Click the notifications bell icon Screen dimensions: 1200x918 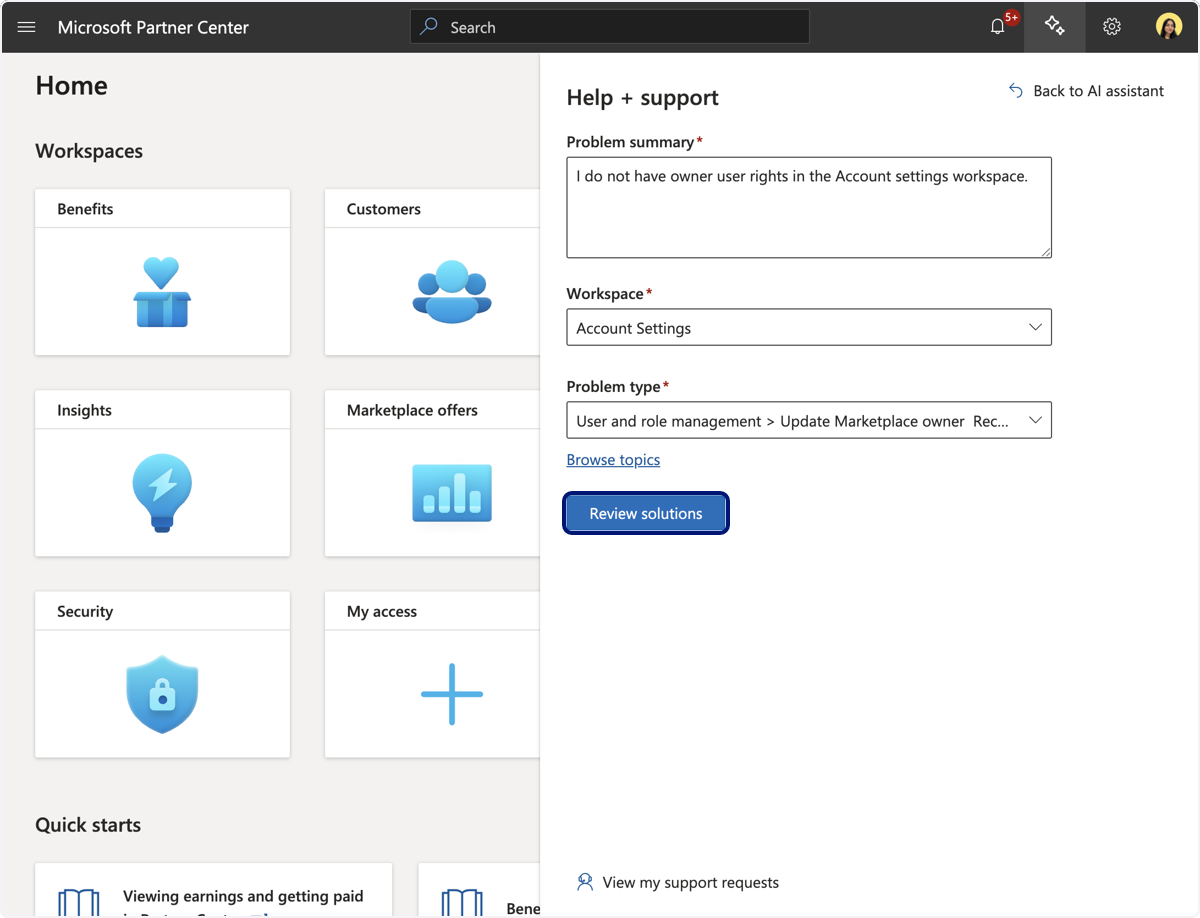[997, 27]
